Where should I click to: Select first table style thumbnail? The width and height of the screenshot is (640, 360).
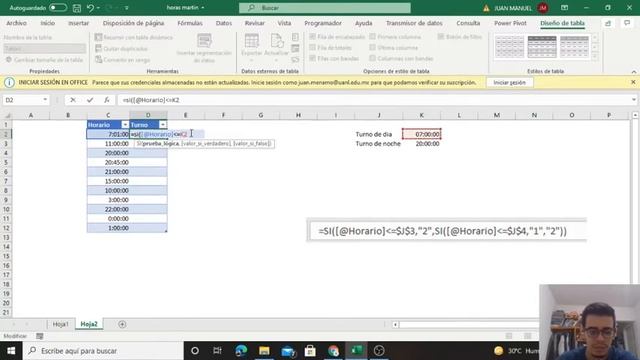point(509,47)
